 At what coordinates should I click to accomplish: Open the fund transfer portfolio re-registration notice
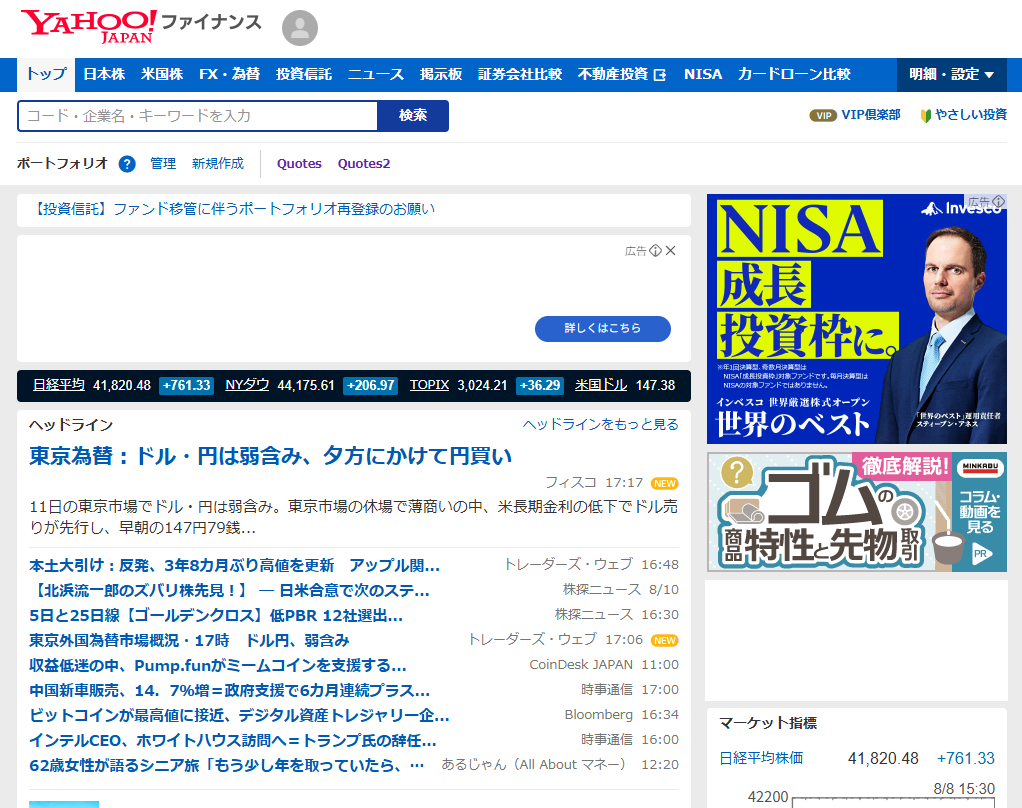233,209
